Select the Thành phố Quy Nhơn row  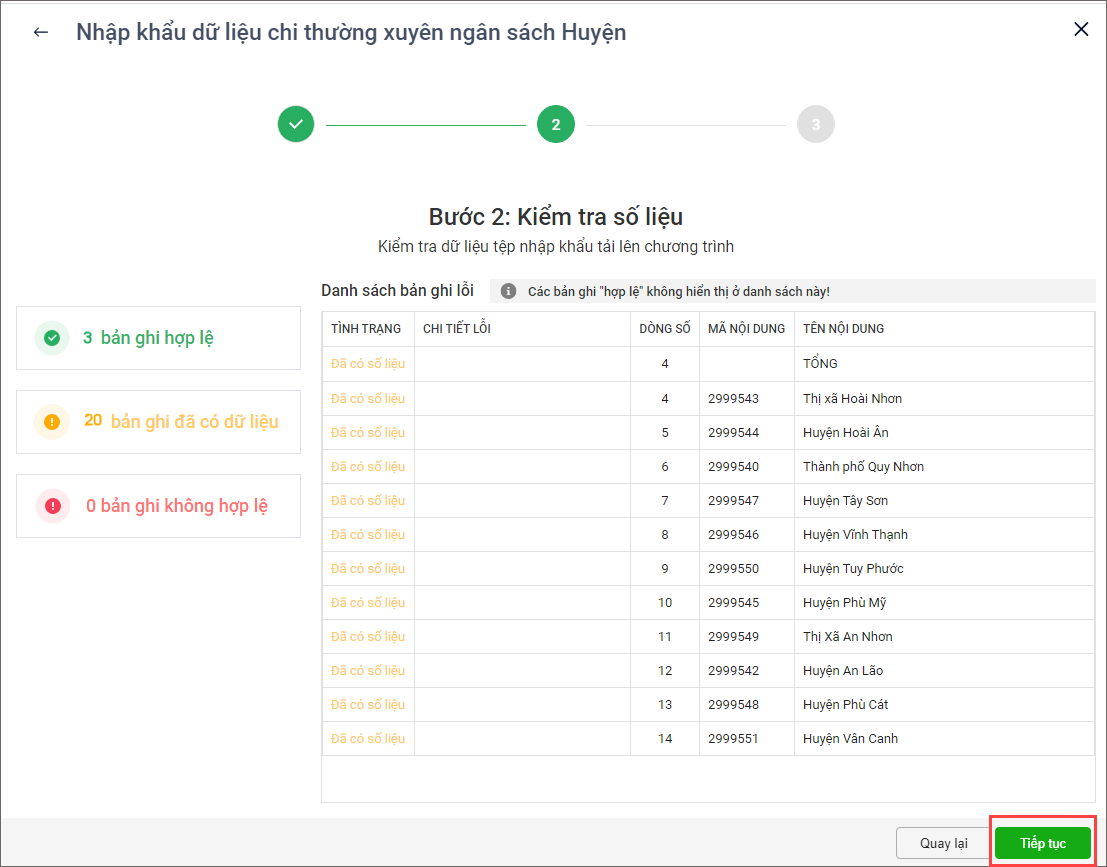click(863, 467)
